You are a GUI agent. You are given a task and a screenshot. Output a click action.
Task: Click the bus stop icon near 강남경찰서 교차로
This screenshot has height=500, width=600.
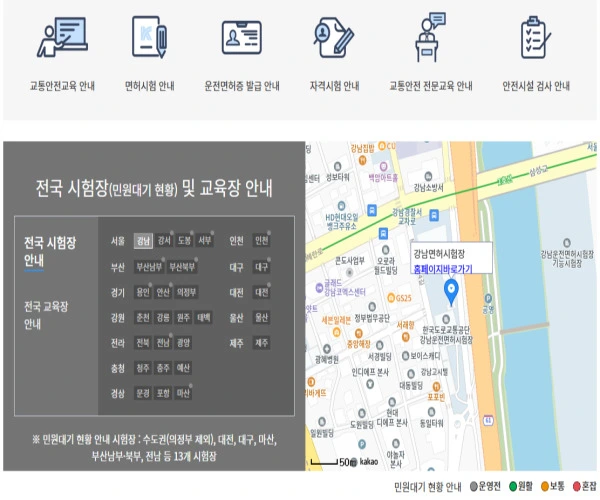pos(434,215)
